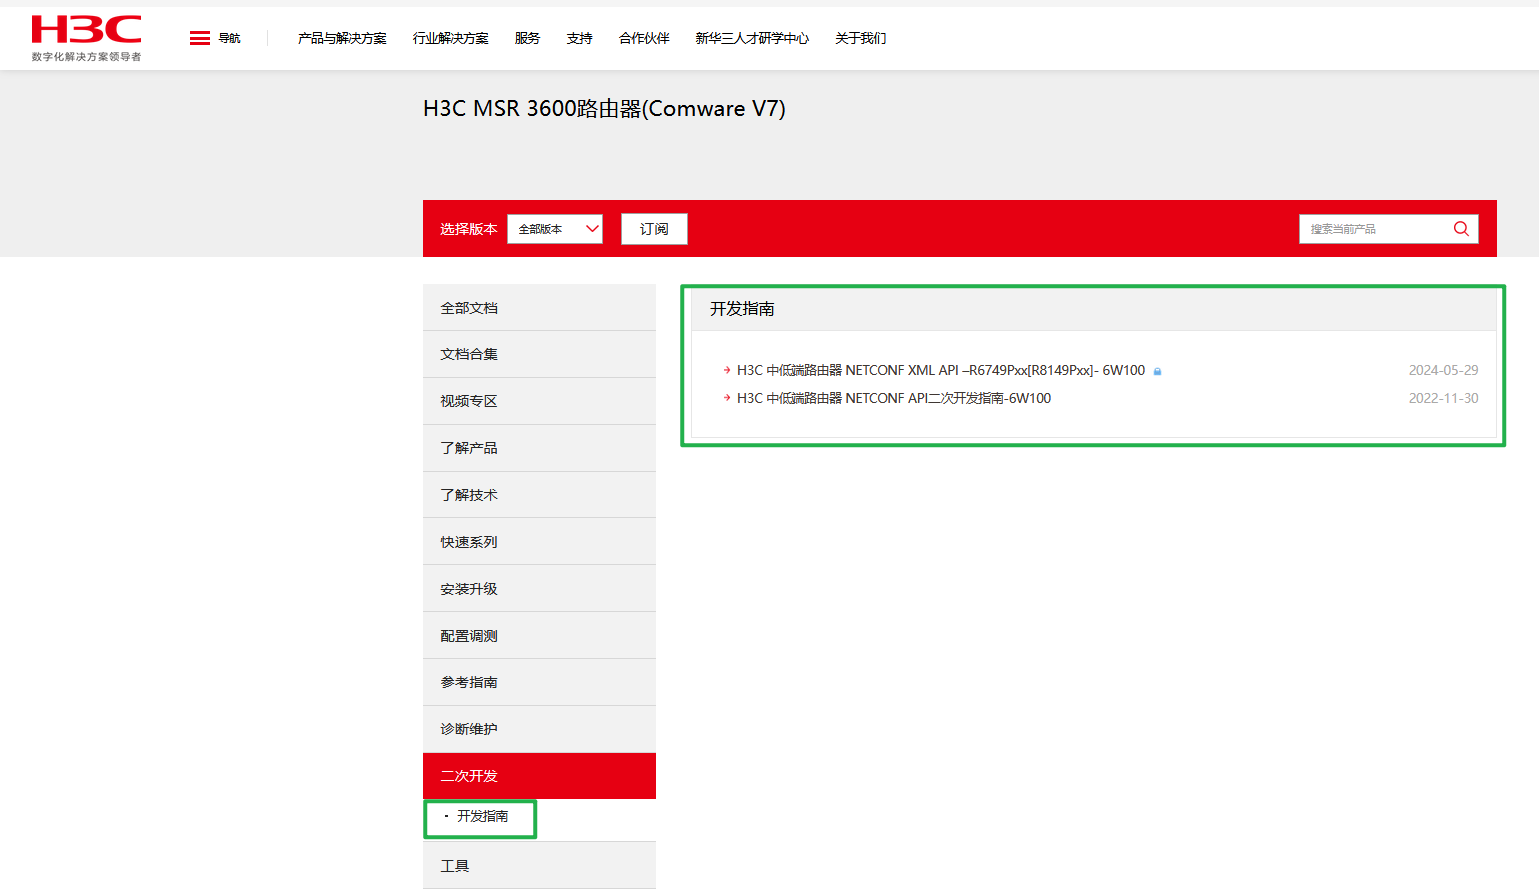The height and width of the screenshot is (895, 1539).
Task: Open 产品与解决方案 in top navigation
Action: pos(342,38)
